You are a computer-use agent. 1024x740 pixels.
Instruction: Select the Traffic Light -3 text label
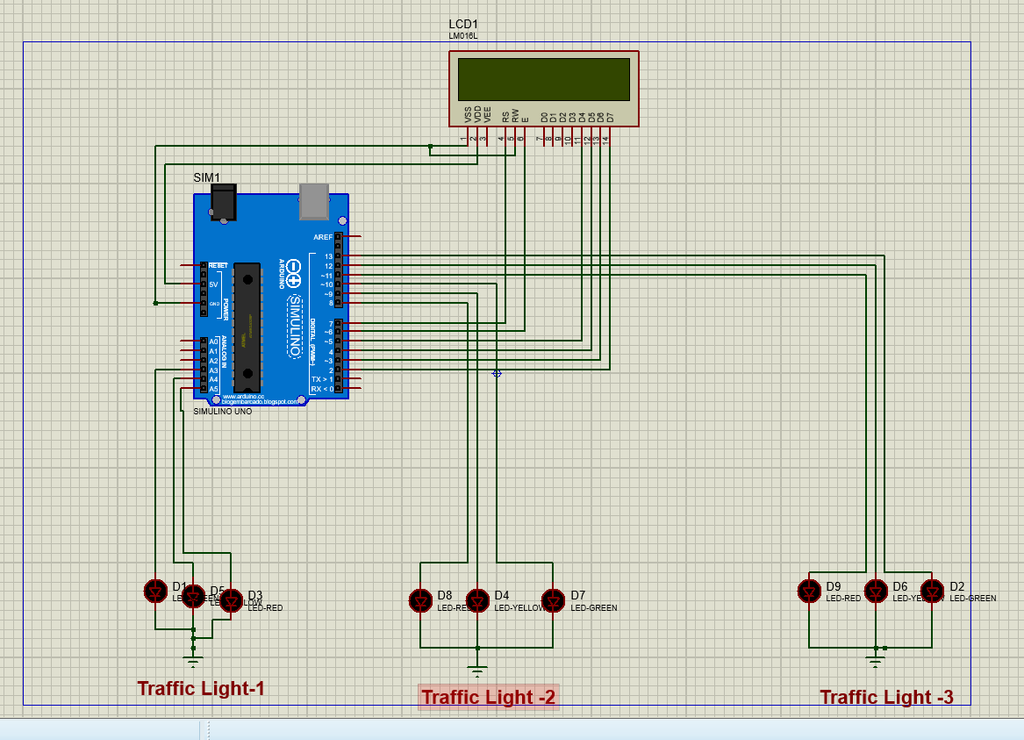click(x=886, y=697)
